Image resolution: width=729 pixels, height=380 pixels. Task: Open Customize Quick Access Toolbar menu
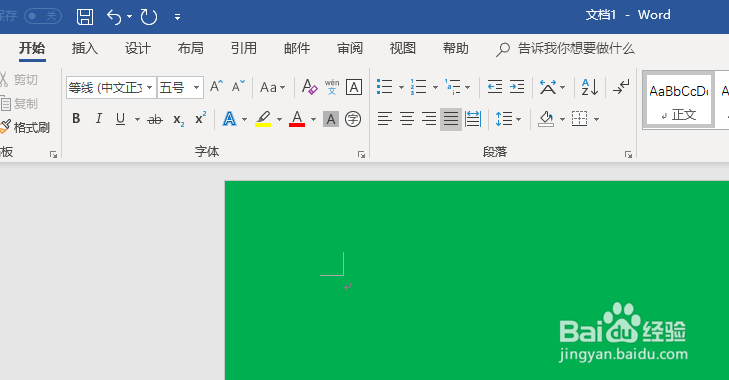[x=177, y=17]
